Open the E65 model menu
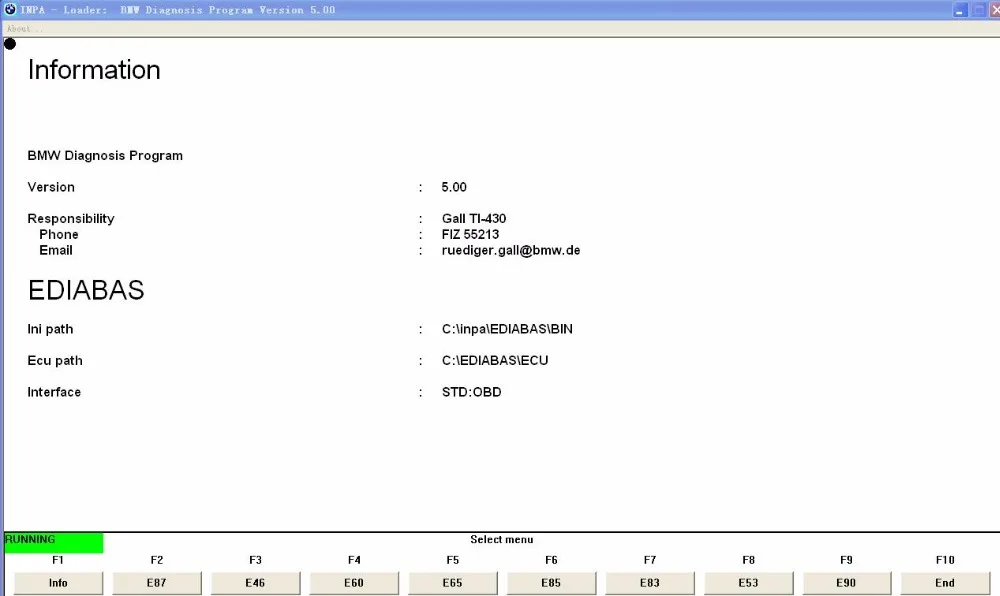Screen dimensions: 1000x596 [x=452, y=583]
